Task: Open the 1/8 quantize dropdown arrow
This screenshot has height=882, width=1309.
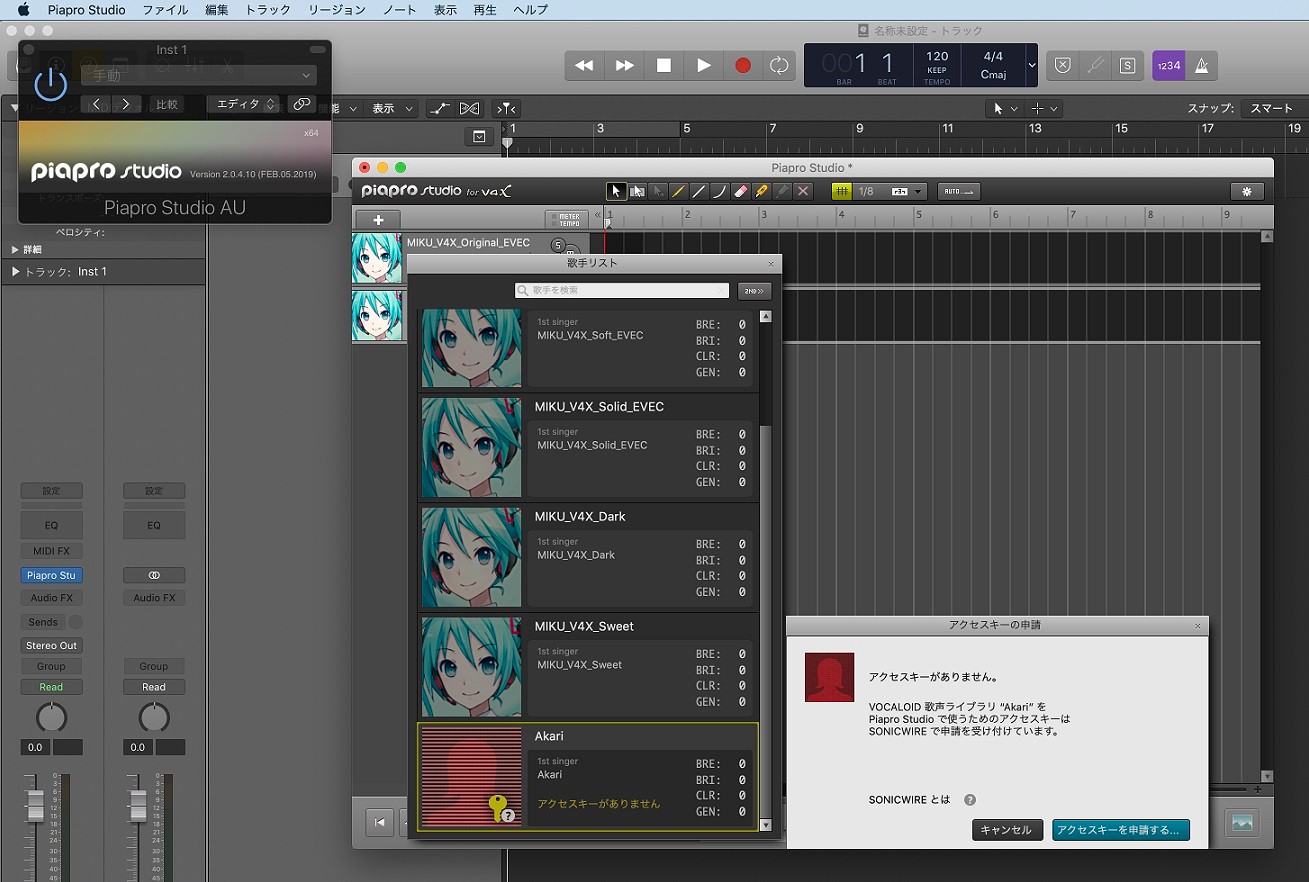Action: 918,191
